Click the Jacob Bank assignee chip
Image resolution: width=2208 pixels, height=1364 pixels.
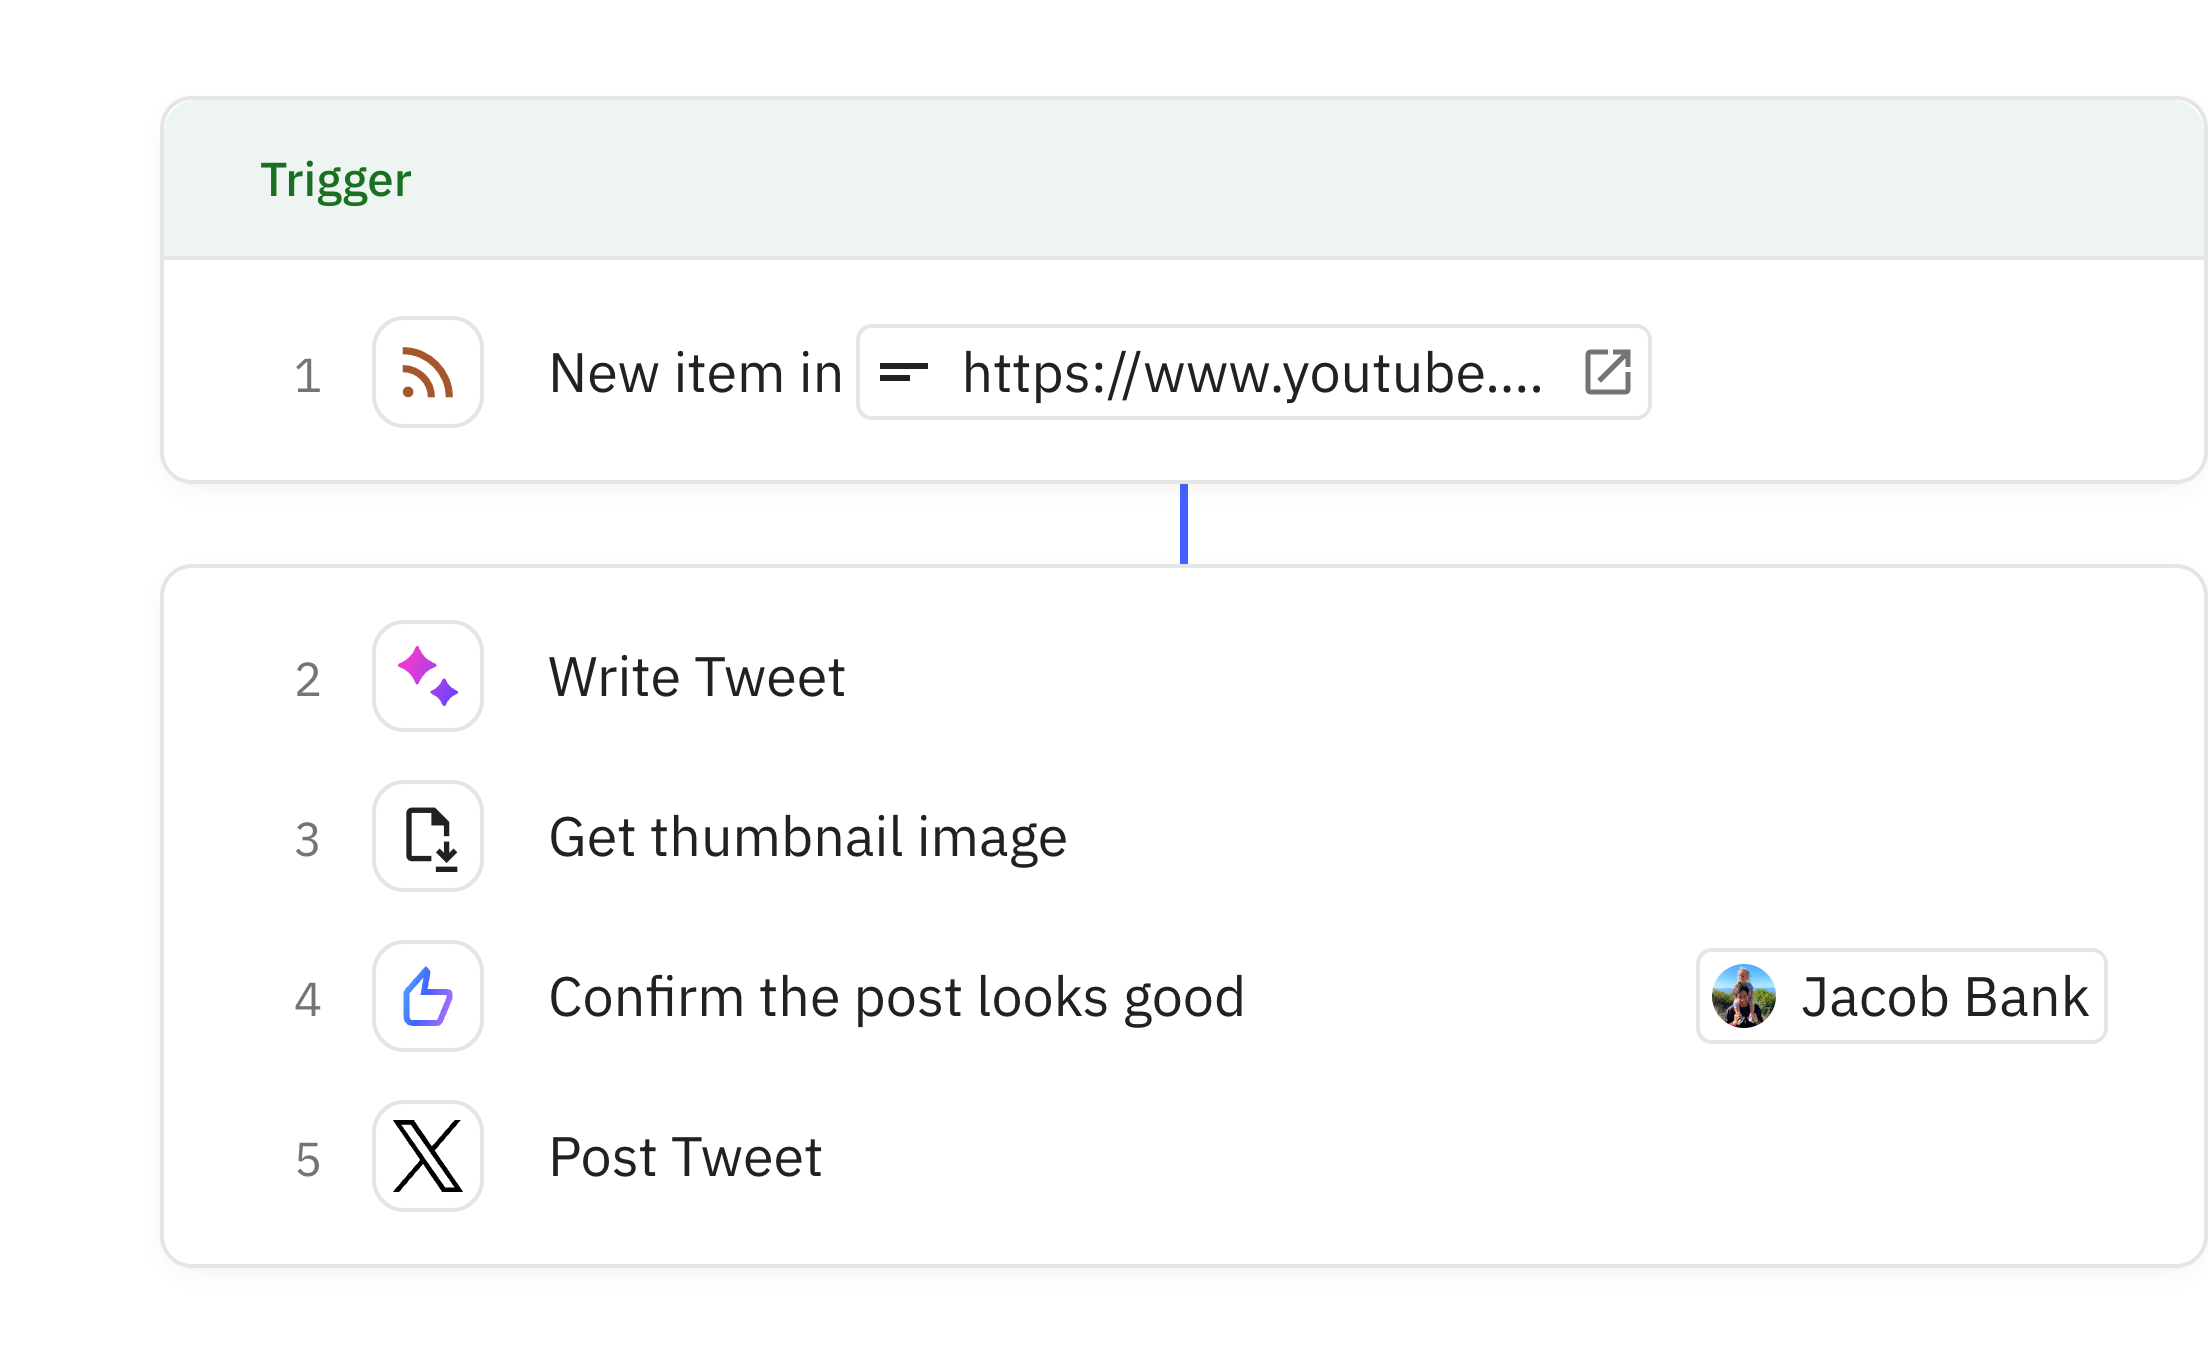click(x=1900, y=996)
